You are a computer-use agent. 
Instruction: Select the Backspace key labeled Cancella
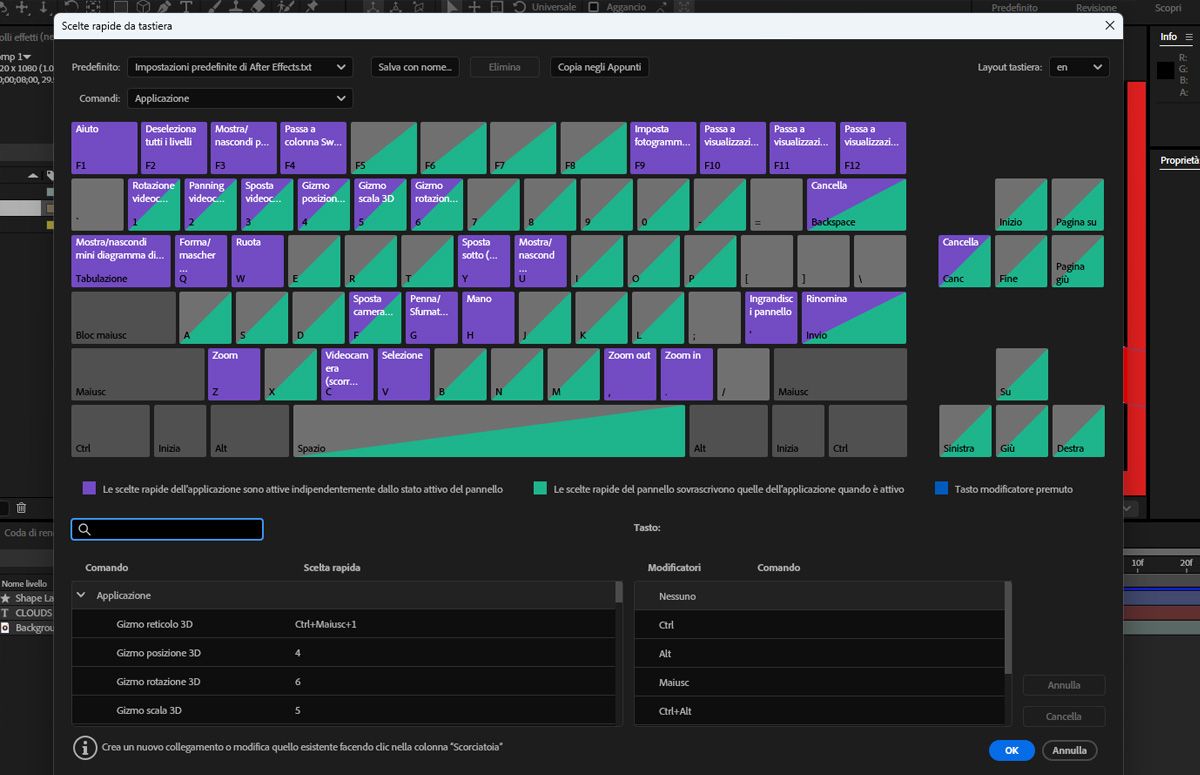coord(856,205)
